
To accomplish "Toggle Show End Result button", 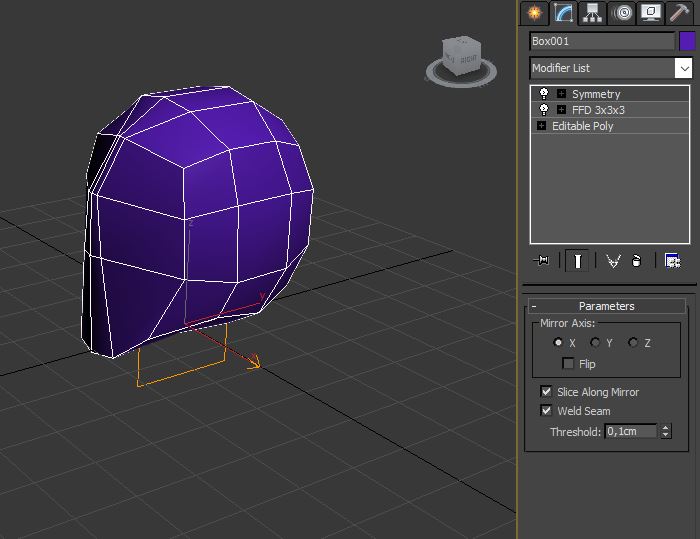I will tap(576, 261).
